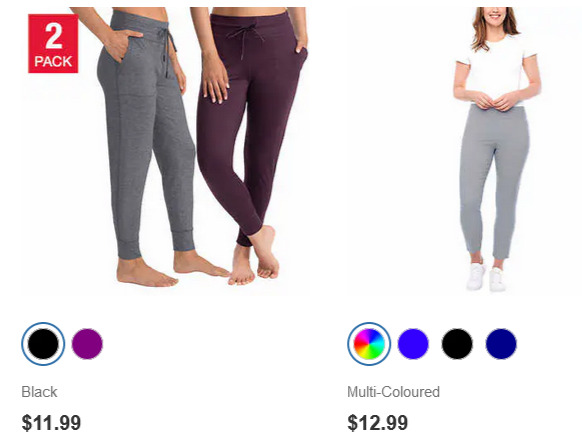Viewport: 582px width, 435px height.
Task: Select the purple swatch for the 2-pack joggers
Action: 87,344
